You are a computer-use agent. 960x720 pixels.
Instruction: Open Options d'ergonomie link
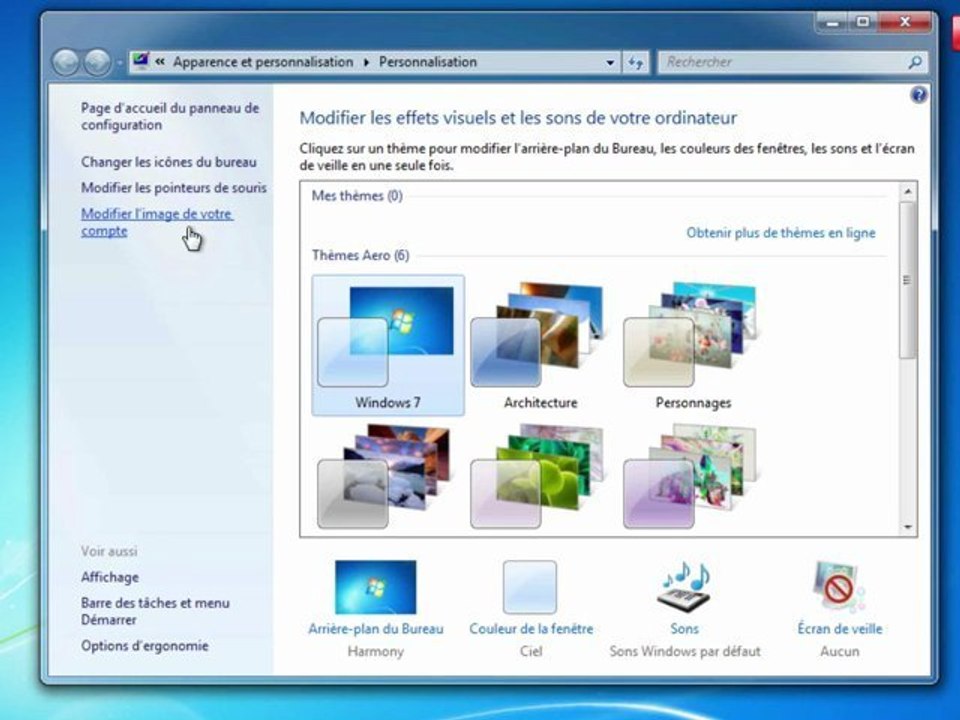pos(144,646)
